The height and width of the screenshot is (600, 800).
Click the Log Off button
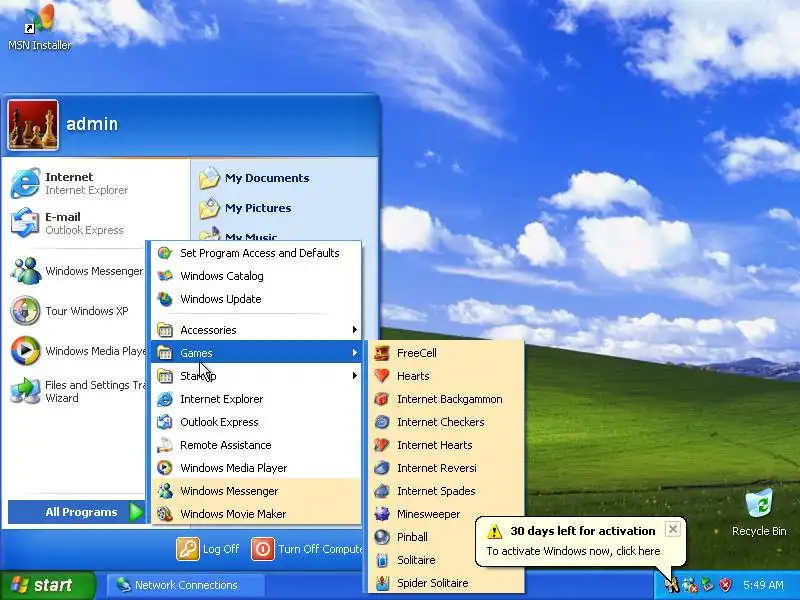click(x=208, y=549)
